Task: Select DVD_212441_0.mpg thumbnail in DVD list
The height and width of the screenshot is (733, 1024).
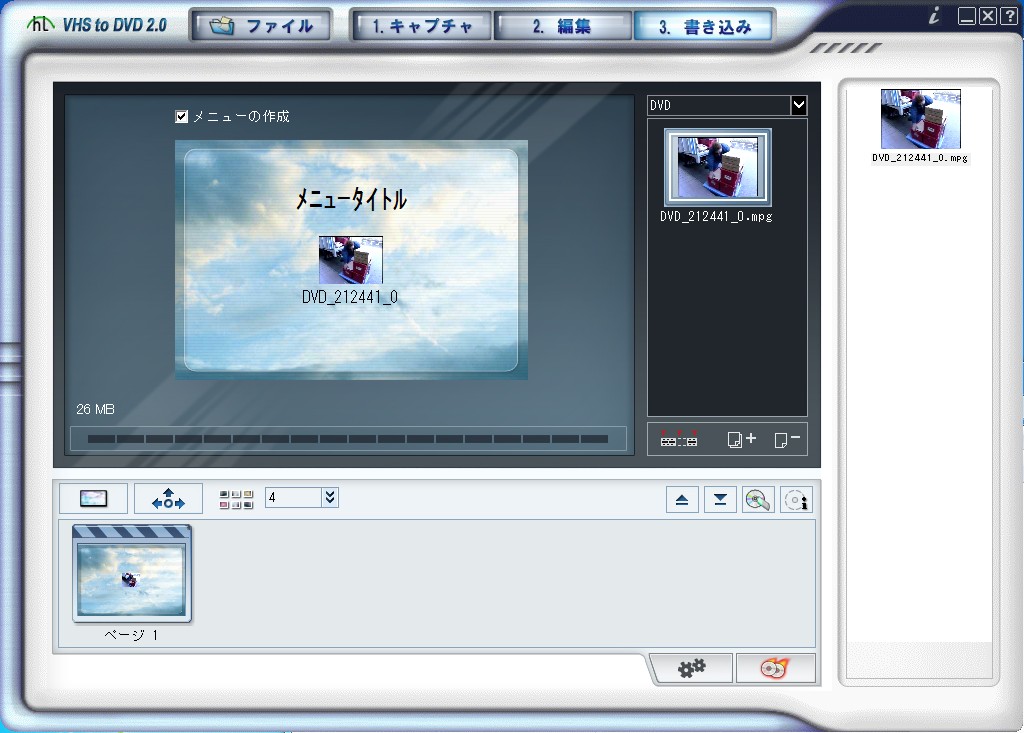Action: [717, 167]
